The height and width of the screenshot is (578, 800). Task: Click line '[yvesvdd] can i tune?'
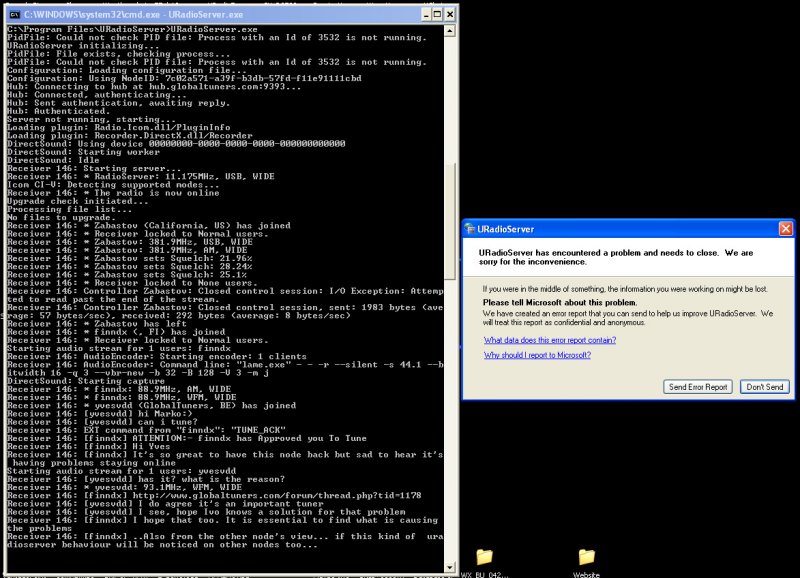click(102, 422)
